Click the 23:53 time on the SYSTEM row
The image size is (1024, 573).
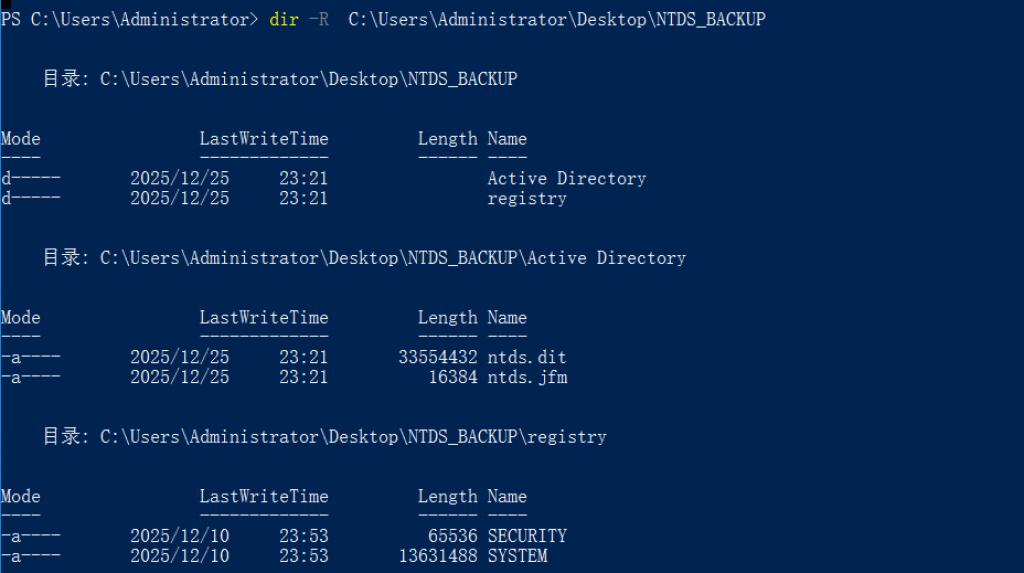pos(303,557)
